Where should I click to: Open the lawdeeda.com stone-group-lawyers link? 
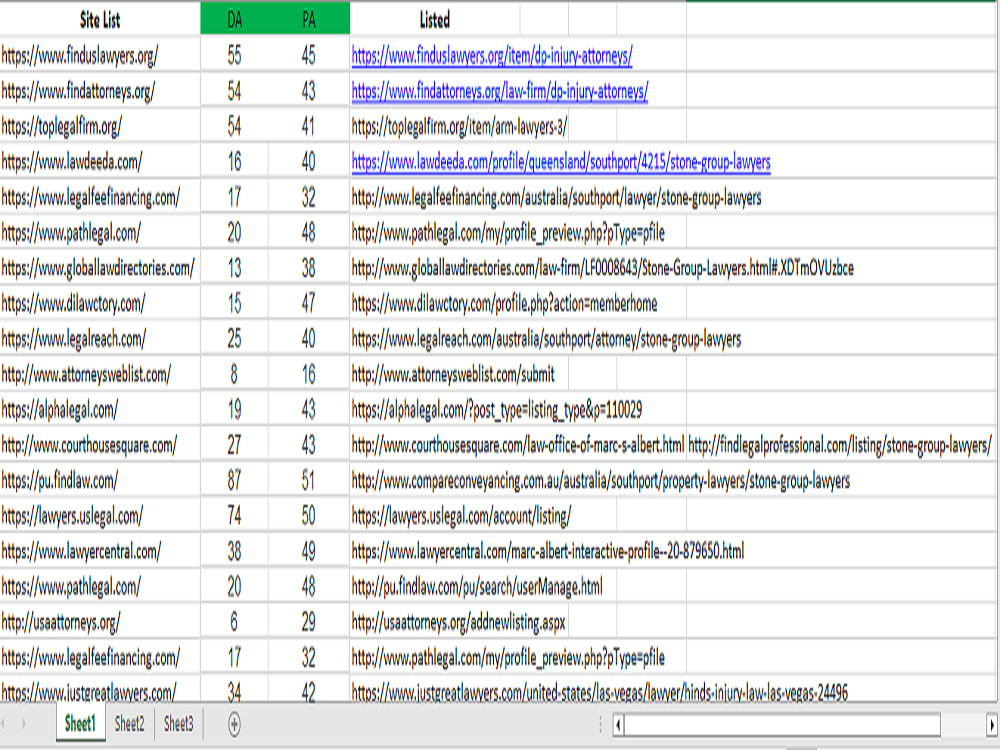[561, 162]
